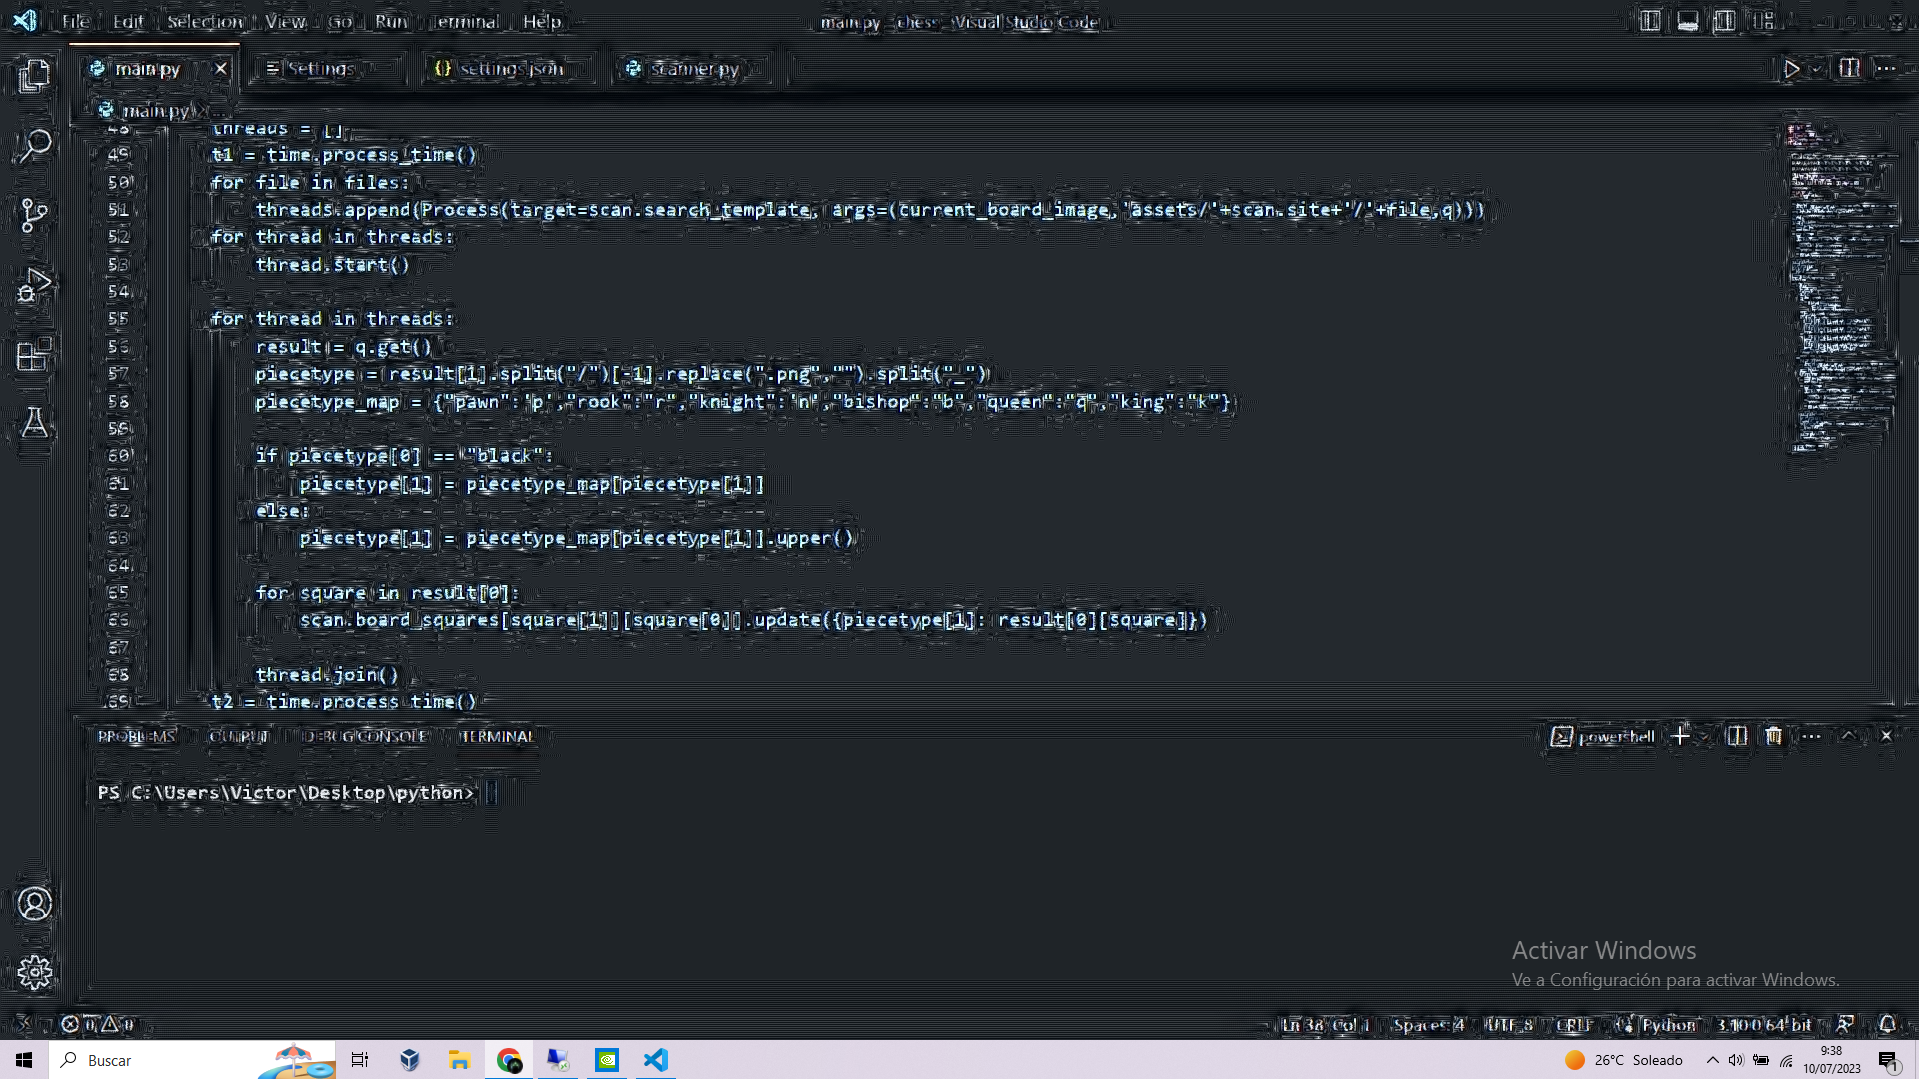Open the Accounts icon in activity bar
1919x1079 pixels.
[35, 903]
